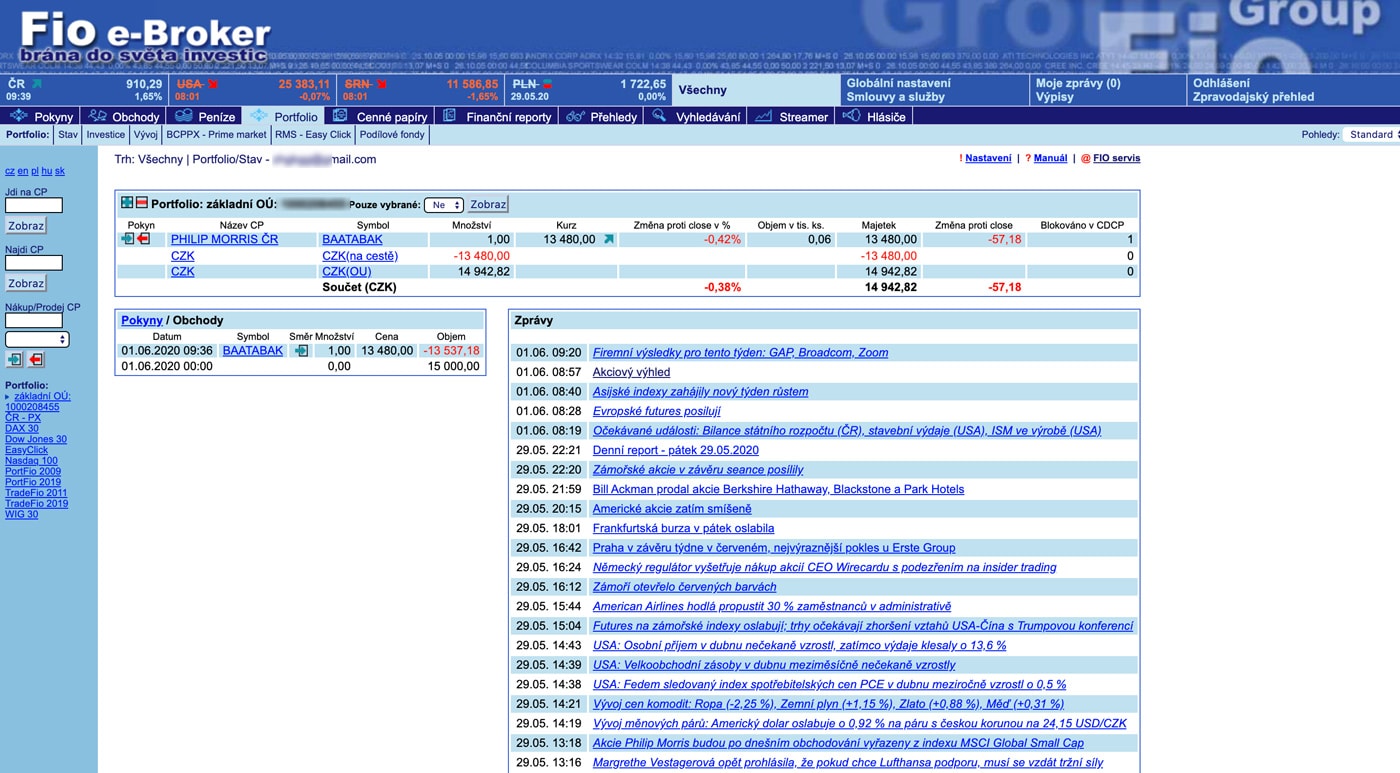
Task: Open the Pouze vybrané dropdown
Action: [443, 205]
